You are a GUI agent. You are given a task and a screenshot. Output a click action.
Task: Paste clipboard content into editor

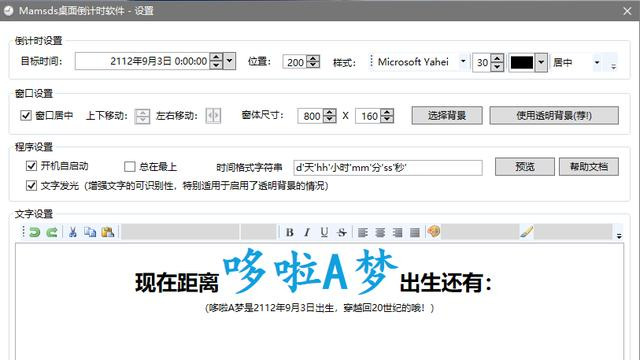click(x=107, y=232)
